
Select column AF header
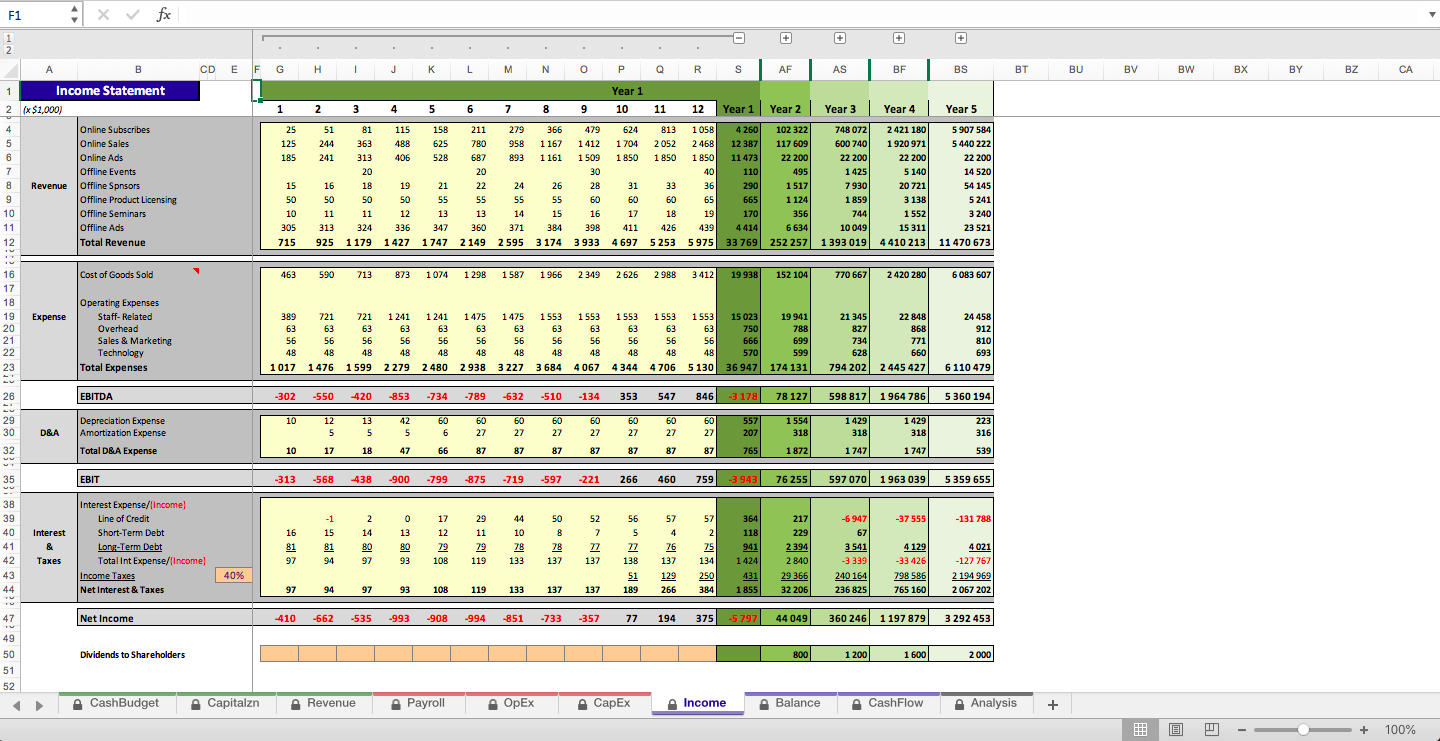(x=785, y=69)
